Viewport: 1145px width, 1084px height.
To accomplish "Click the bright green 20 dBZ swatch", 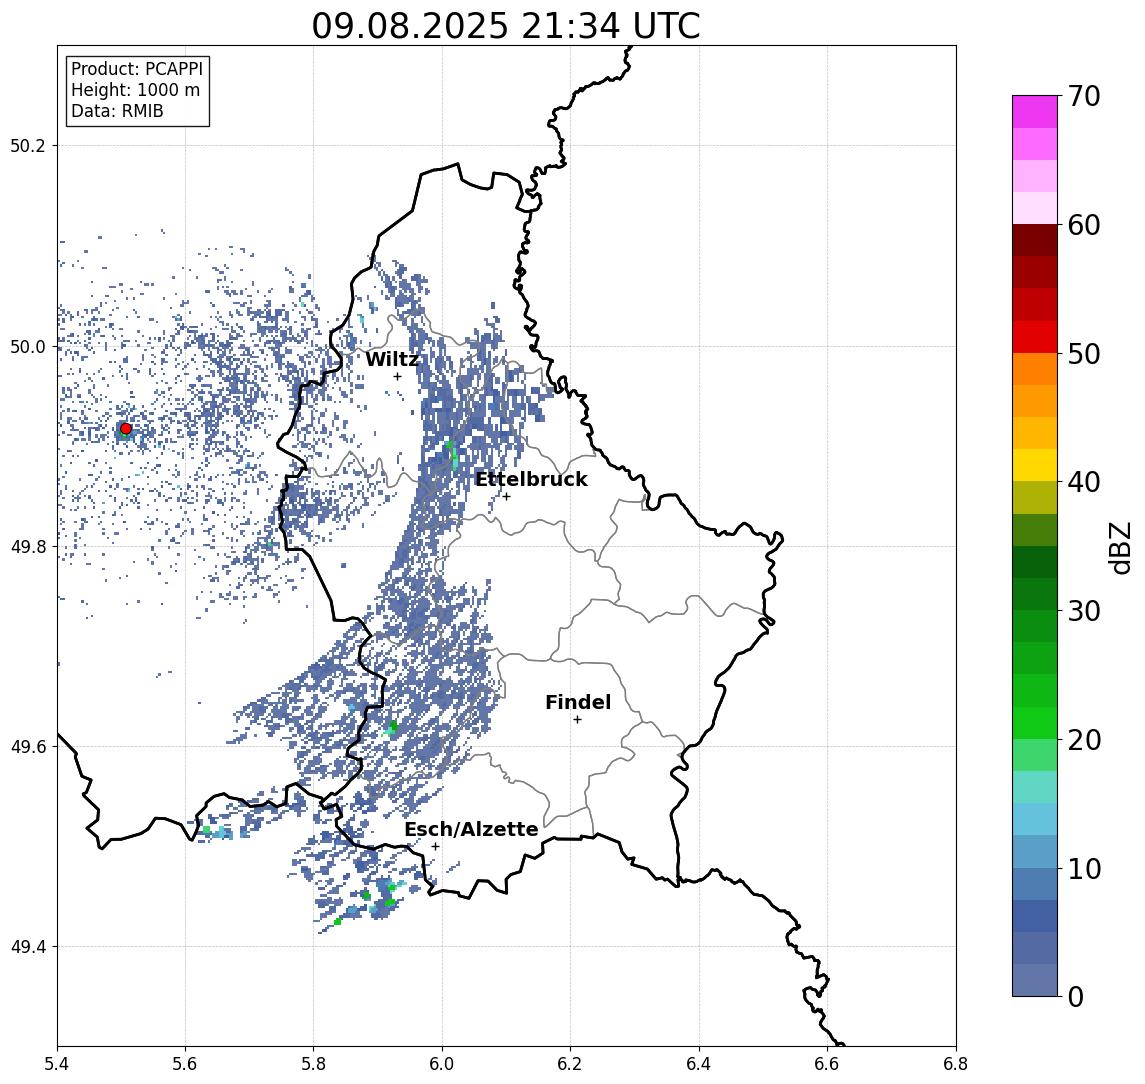I will pos(1035,723).
